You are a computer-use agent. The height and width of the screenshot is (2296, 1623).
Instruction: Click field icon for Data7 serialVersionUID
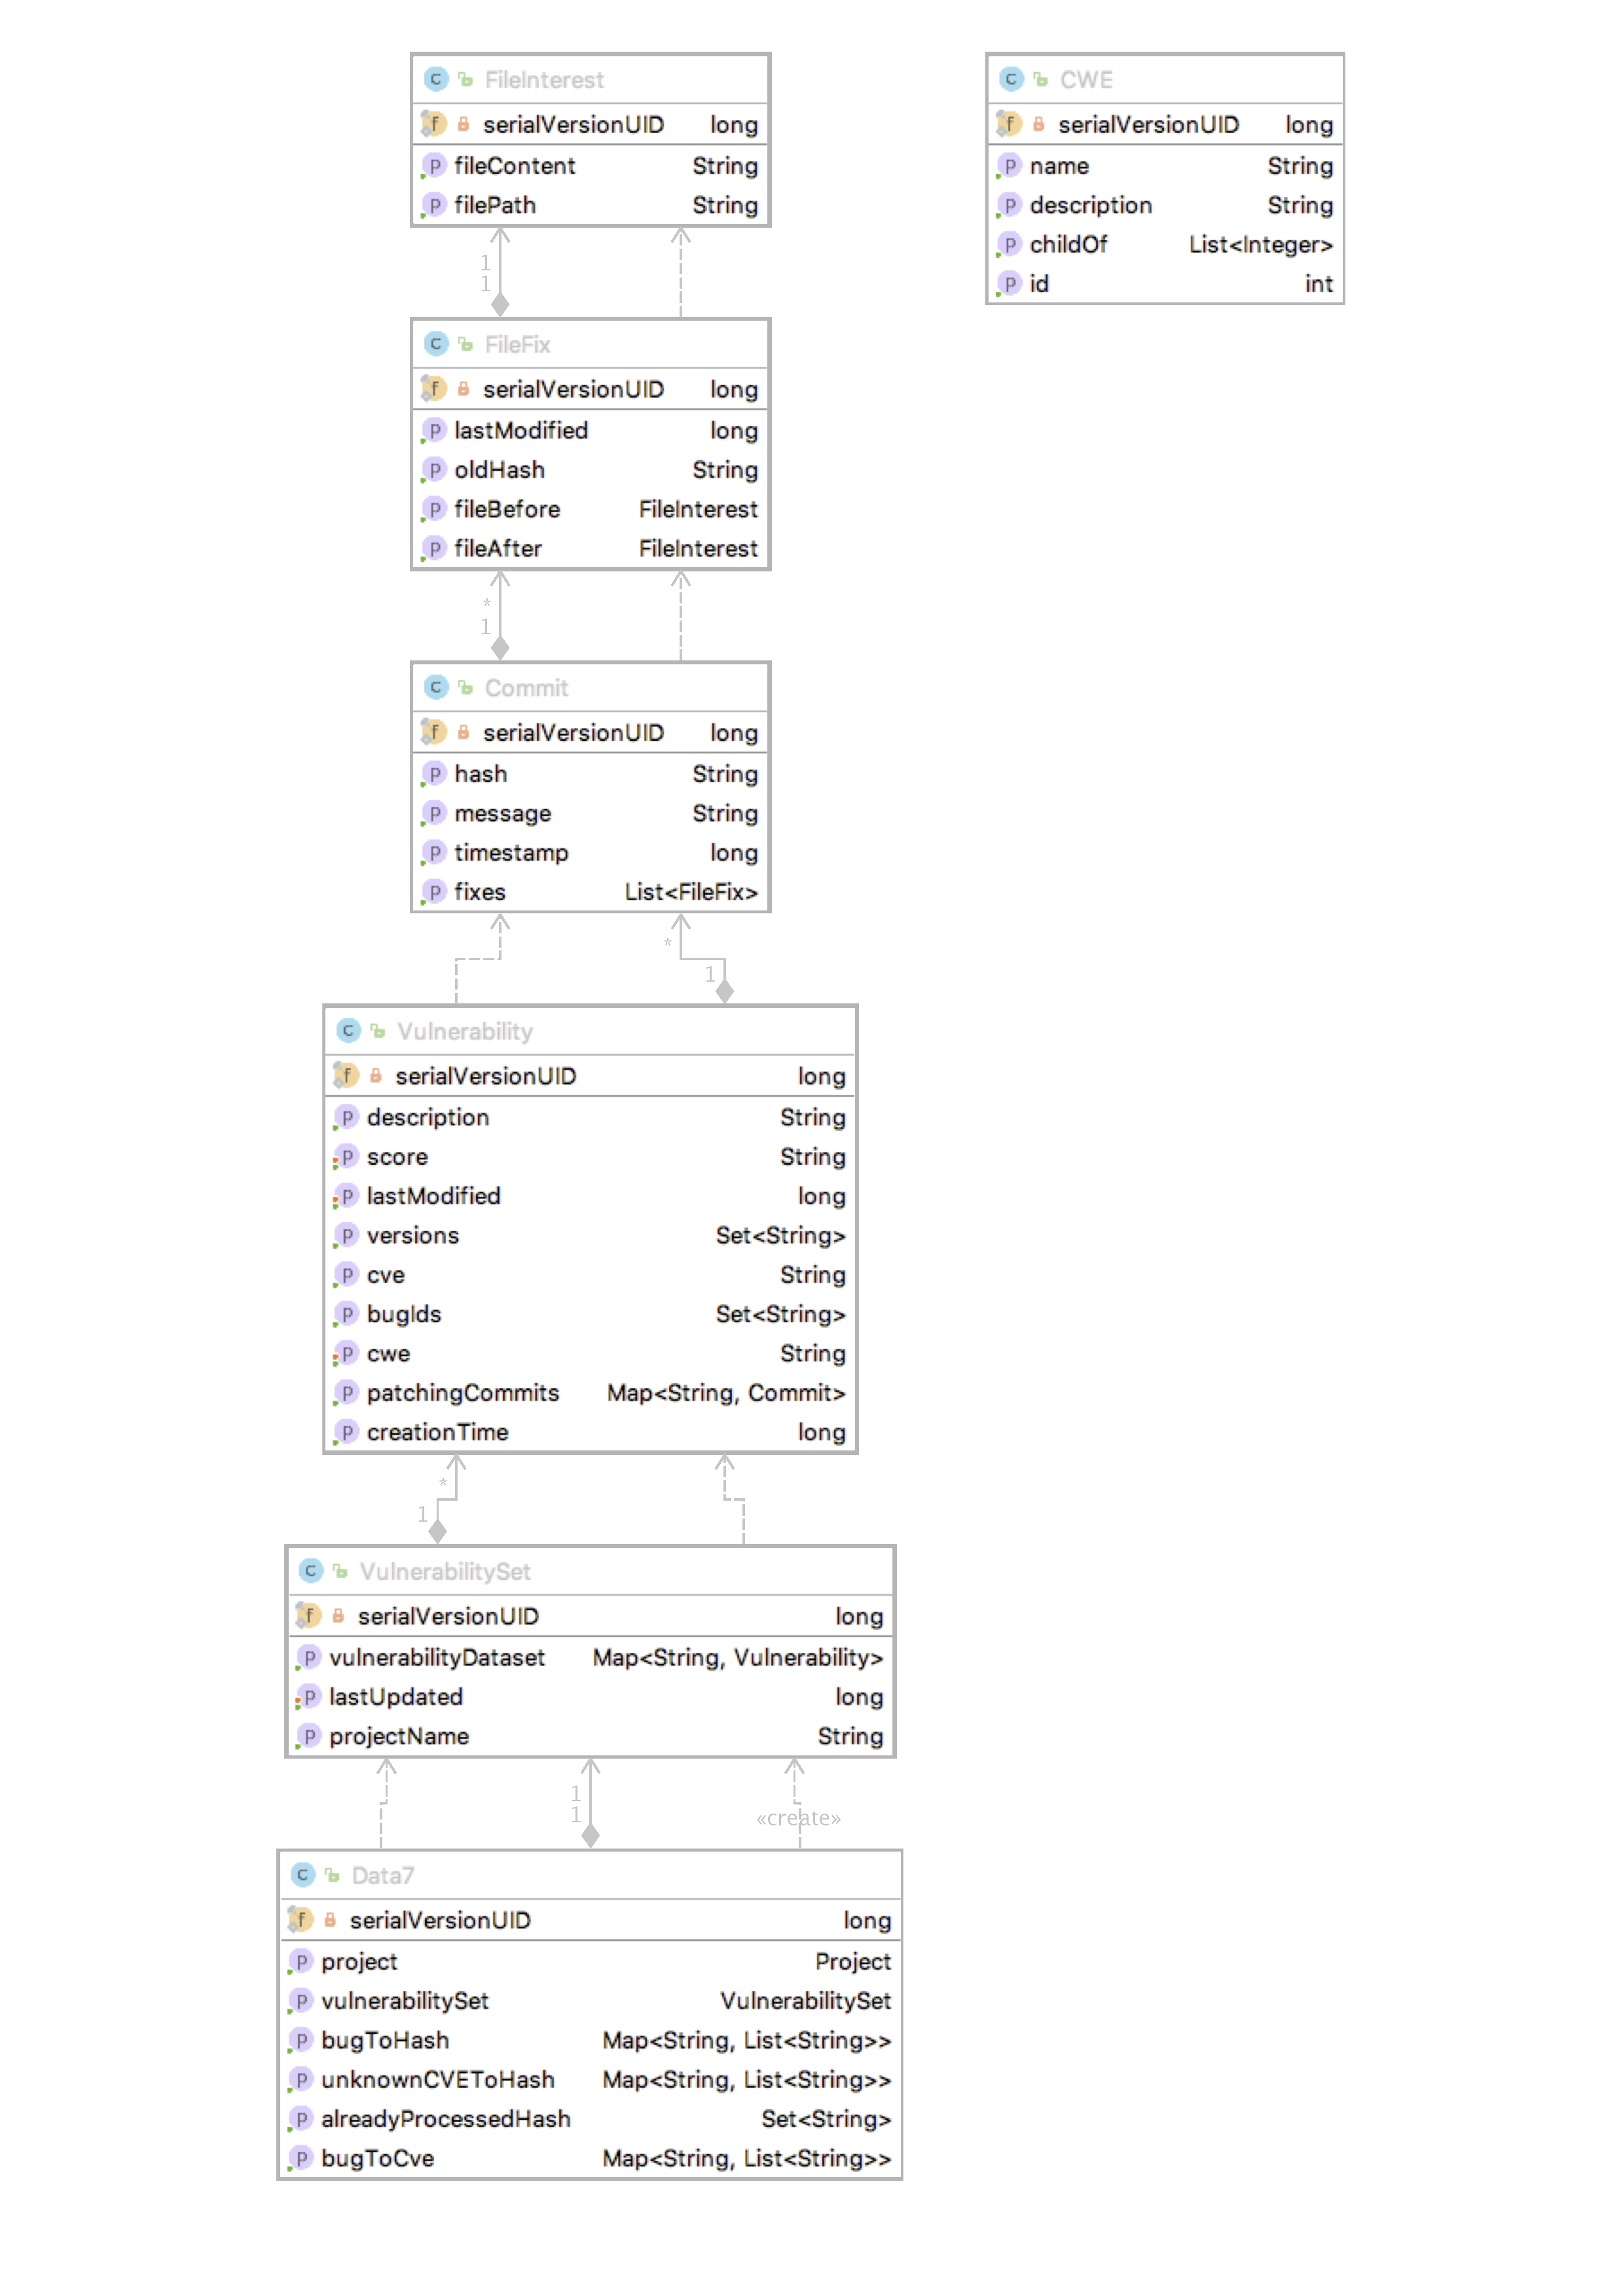coord(301,1919)
